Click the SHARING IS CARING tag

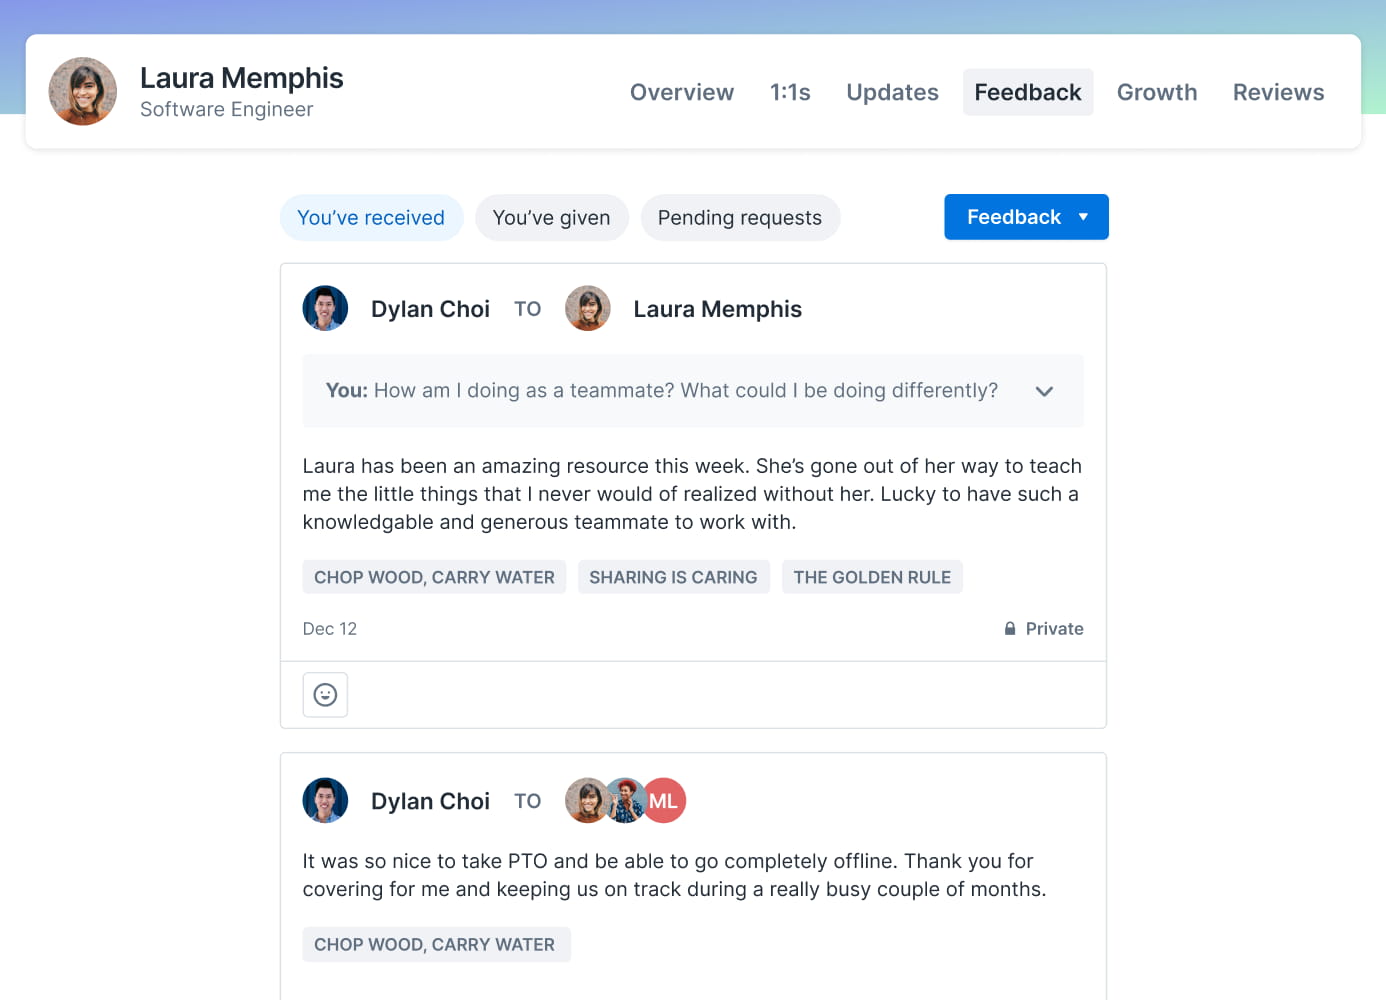pyautogui.click(x=673, y=577)
